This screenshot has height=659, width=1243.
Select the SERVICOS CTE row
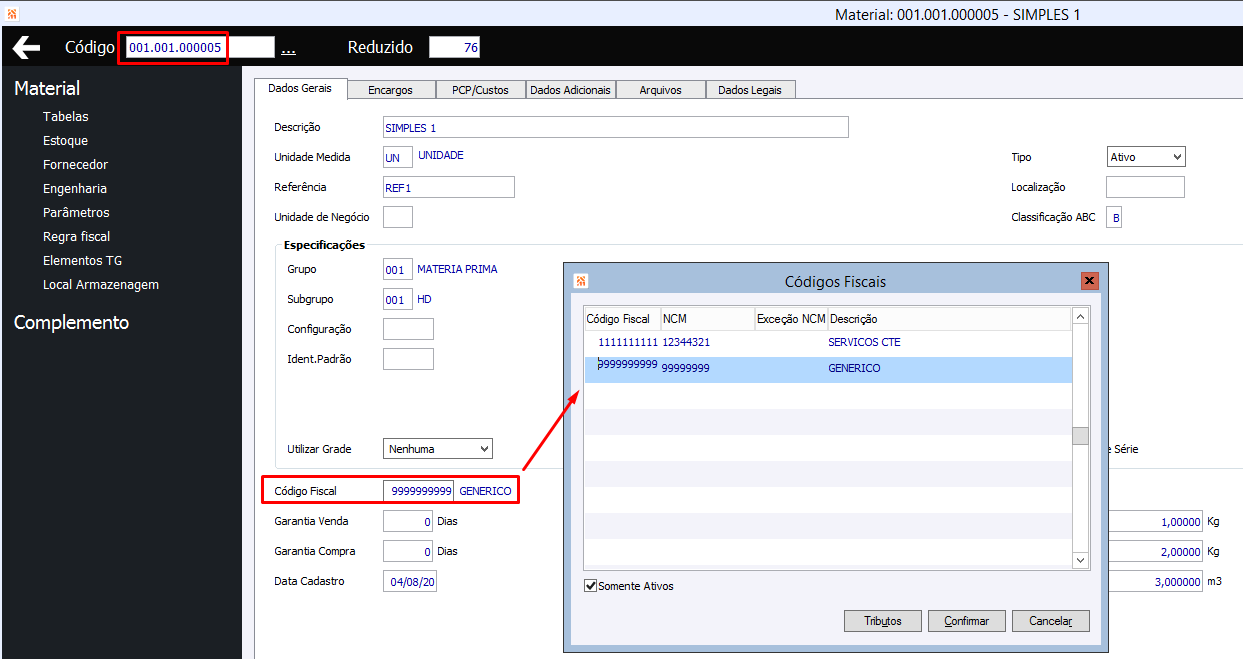coord(828,342)
